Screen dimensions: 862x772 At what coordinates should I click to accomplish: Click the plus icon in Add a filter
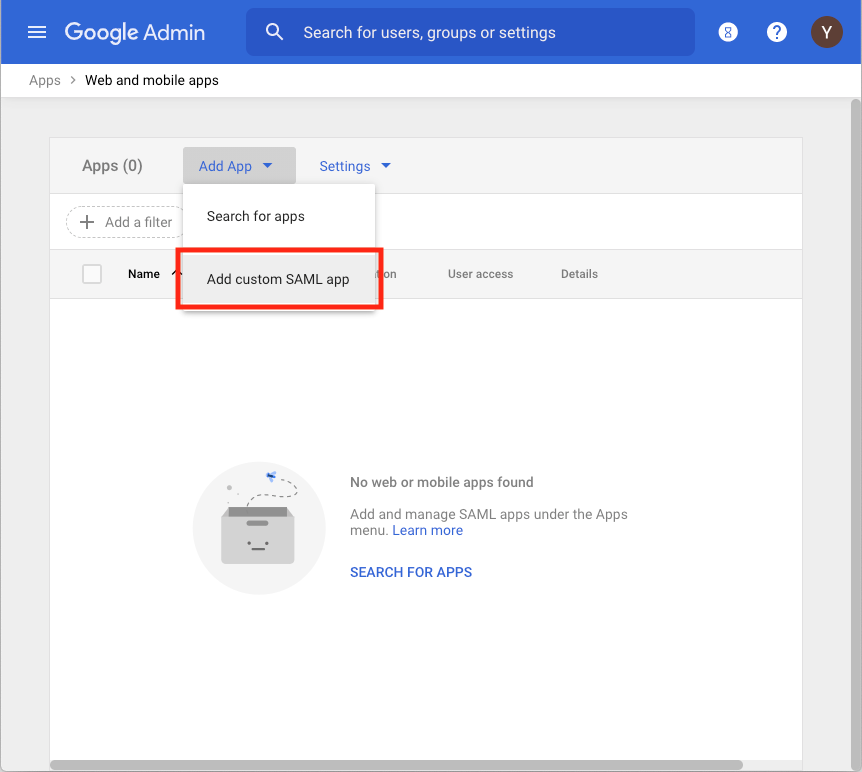[87, 222]
